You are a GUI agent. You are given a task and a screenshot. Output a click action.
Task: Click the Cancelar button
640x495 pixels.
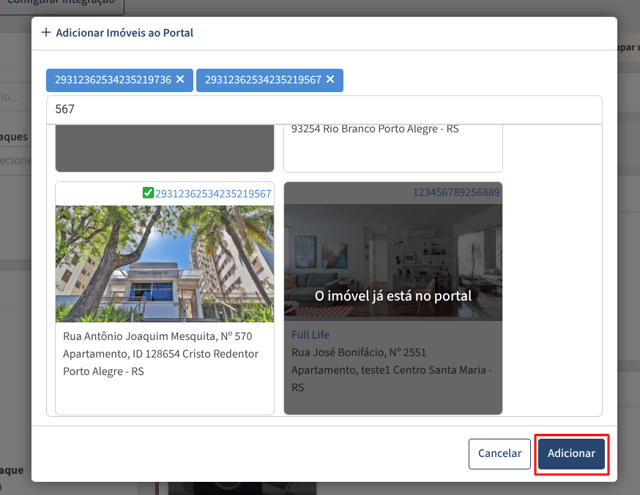click(x=499, y=453)
